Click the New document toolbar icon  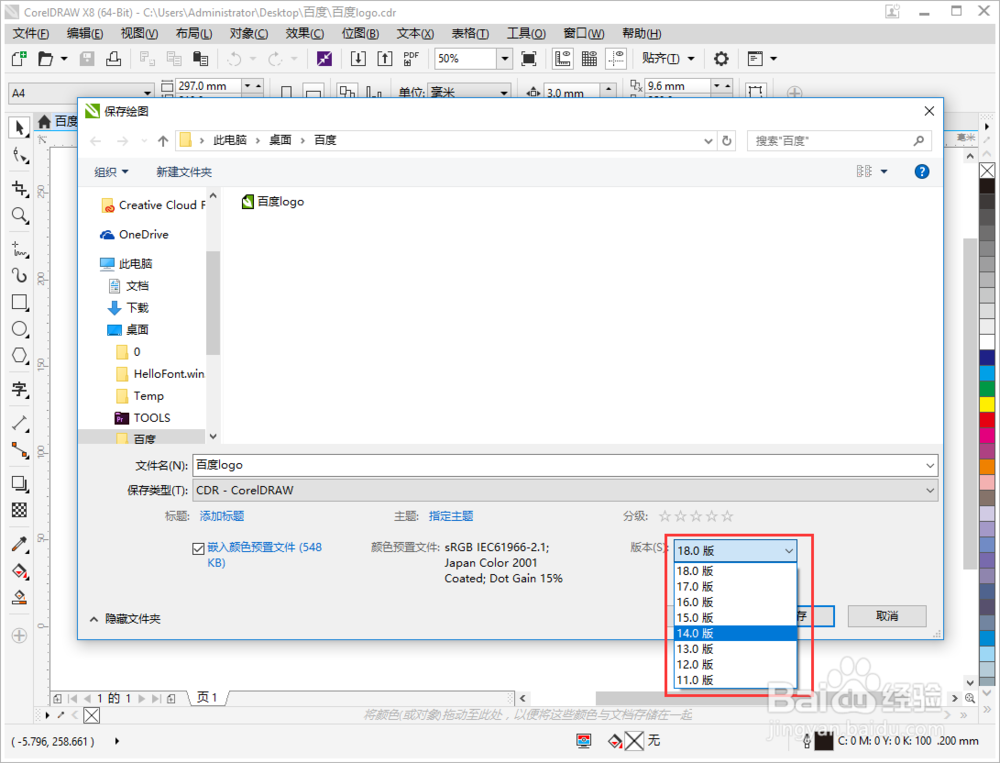[x=19, y=59]
